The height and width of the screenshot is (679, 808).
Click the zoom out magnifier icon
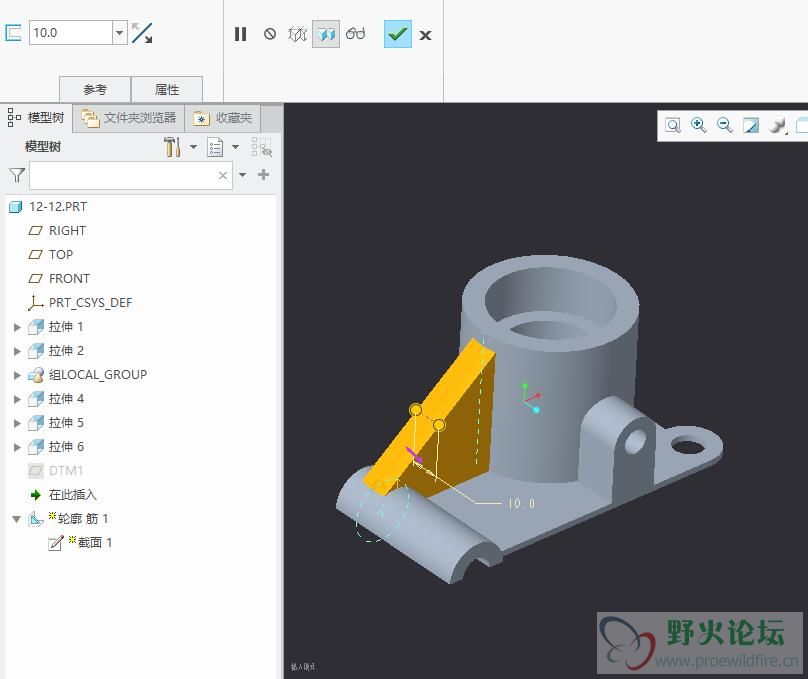tap(725, 125)
